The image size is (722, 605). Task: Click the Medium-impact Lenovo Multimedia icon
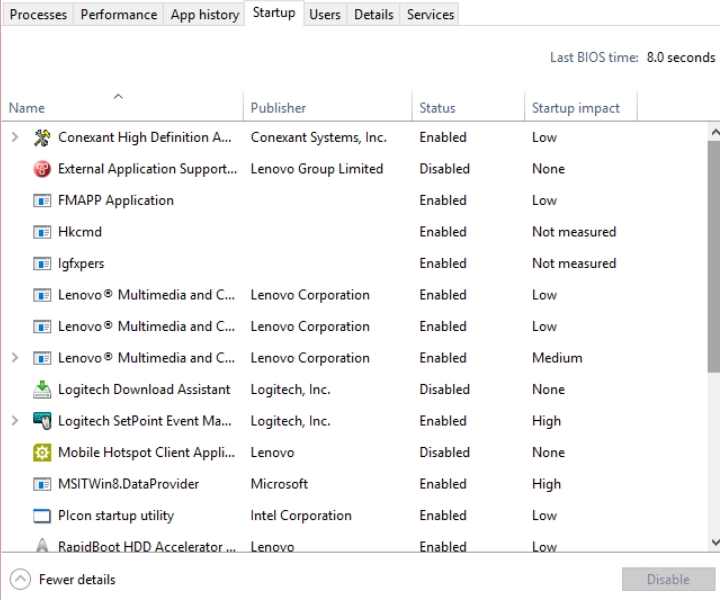pos(42,358)
